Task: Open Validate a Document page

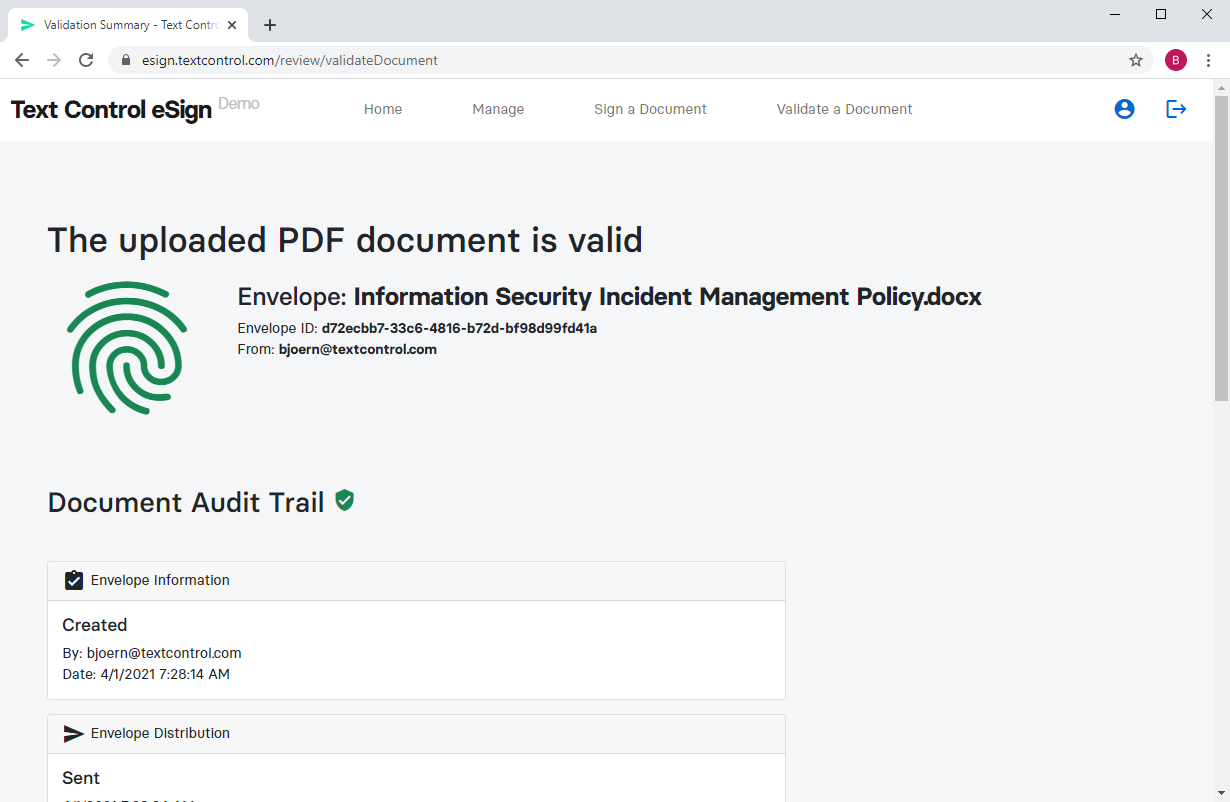Action: [x=844, y=109]
